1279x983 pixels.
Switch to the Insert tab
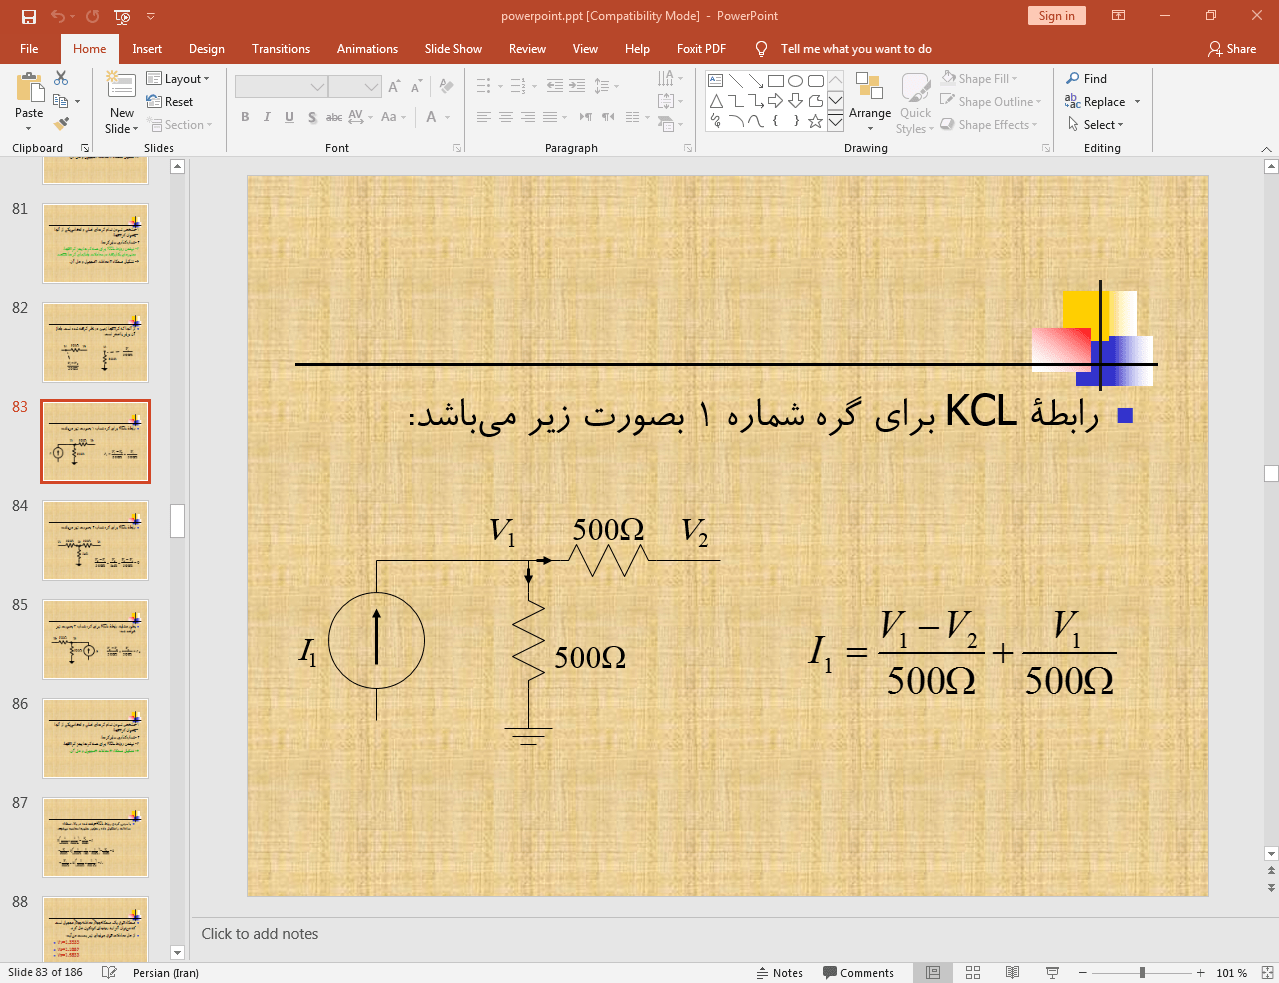(147, 49)
